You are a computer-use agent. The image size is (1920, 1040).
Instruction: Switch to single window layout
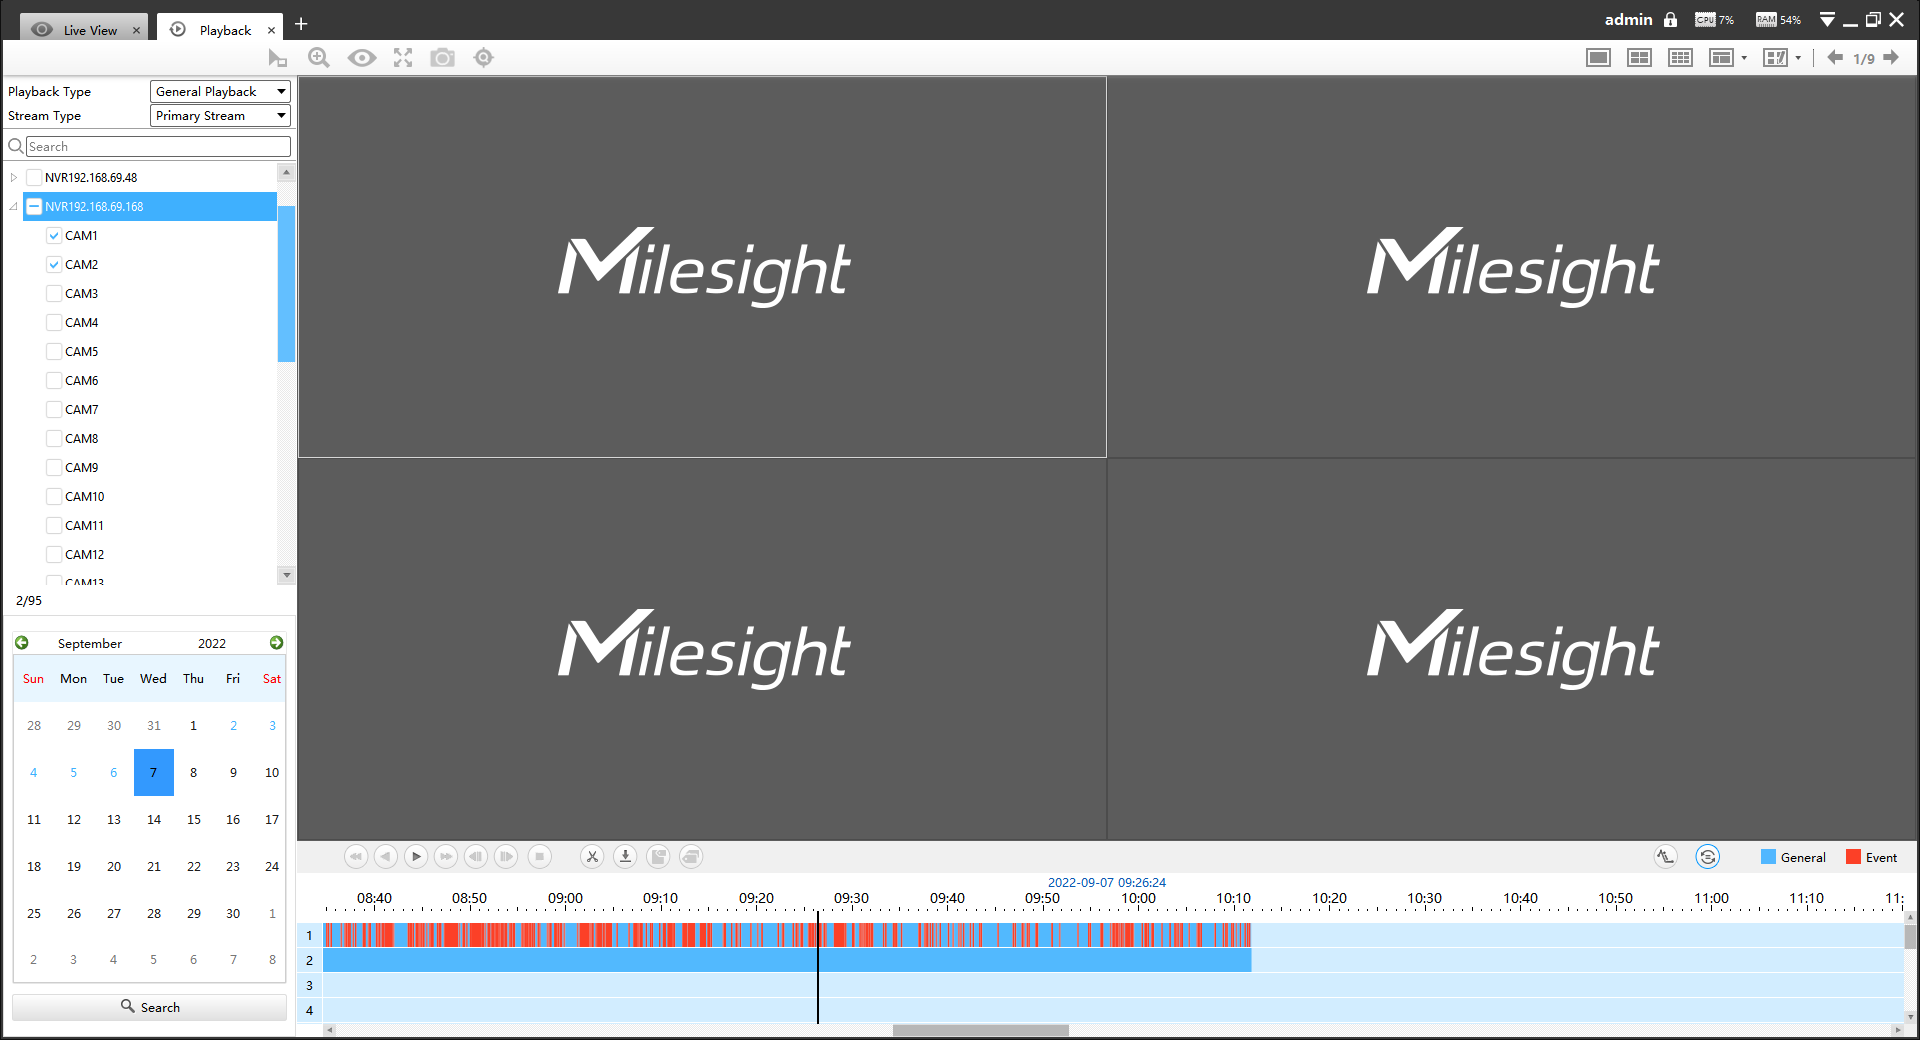point(1598,58)
